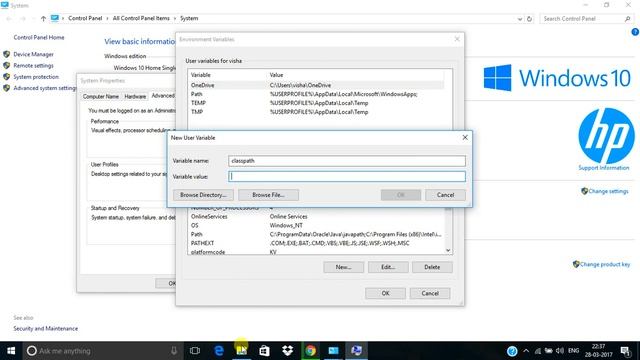Show hidden system tray icons

pos(526,351)
